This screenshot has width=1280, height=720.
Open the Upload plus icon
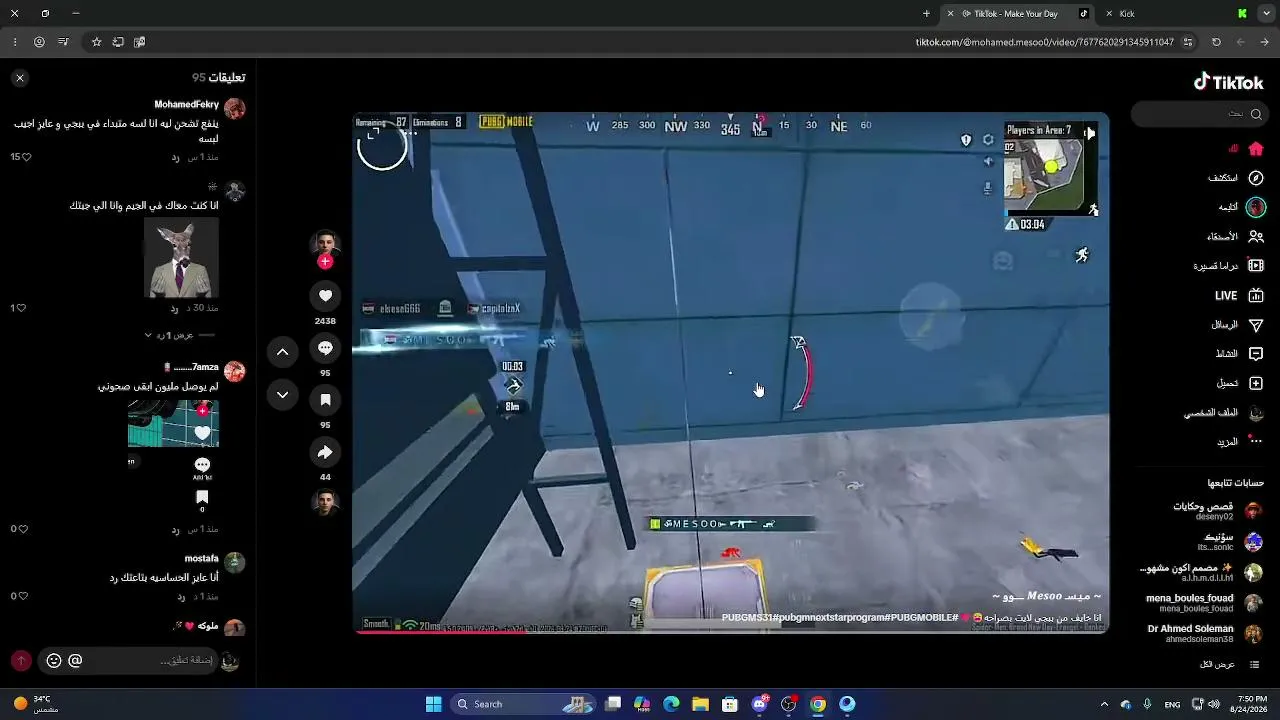1256,383
